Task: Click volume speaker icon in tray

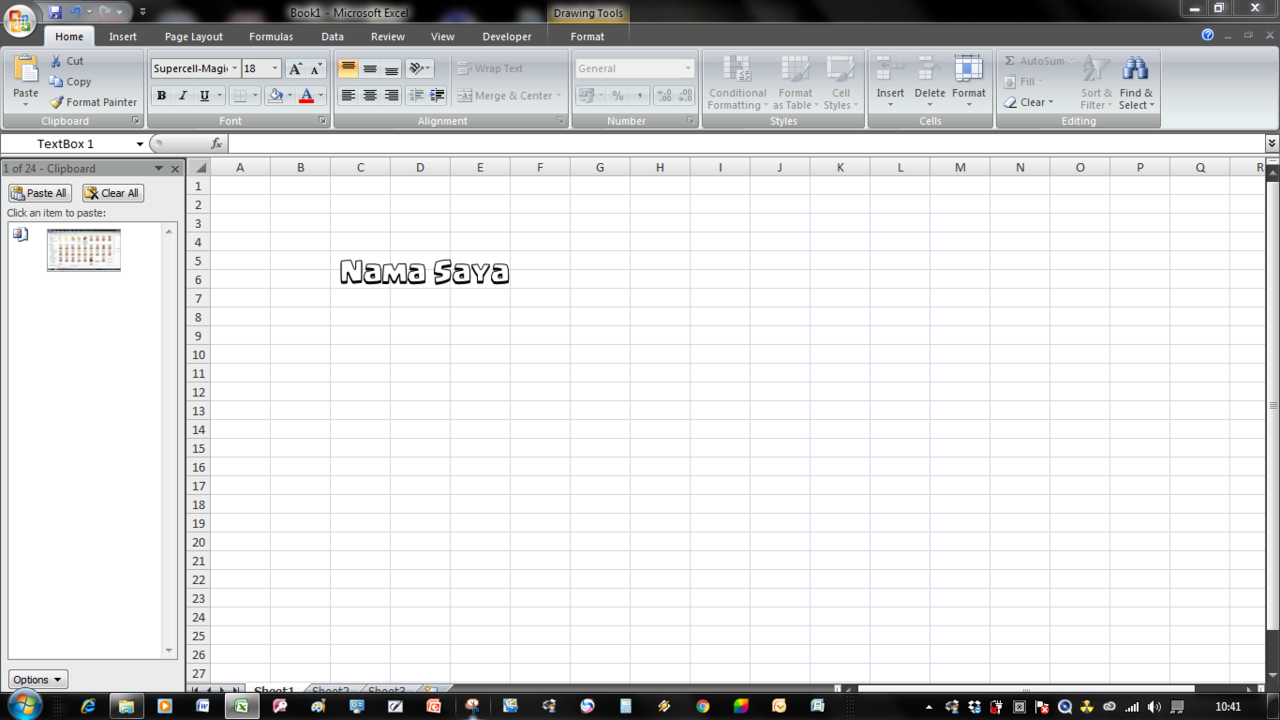Action: click(1154, 707)
